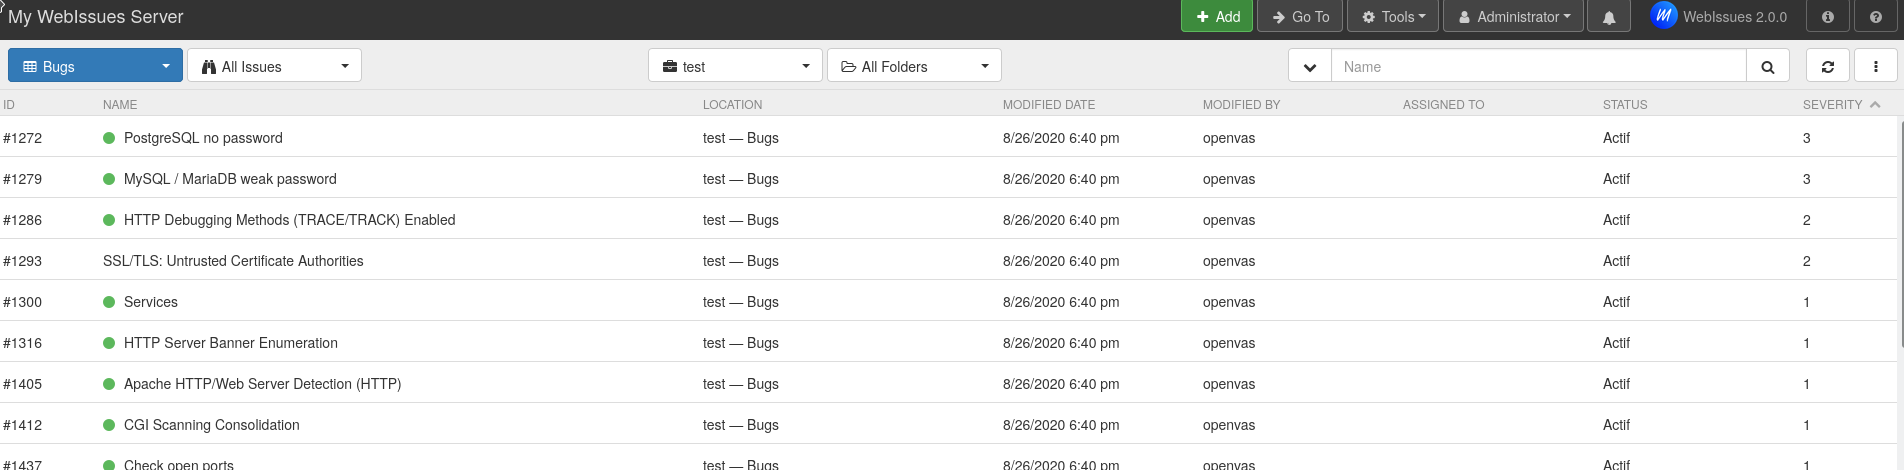
Task: Sort by the Modified Date column header
Action: click(1049, 105)
